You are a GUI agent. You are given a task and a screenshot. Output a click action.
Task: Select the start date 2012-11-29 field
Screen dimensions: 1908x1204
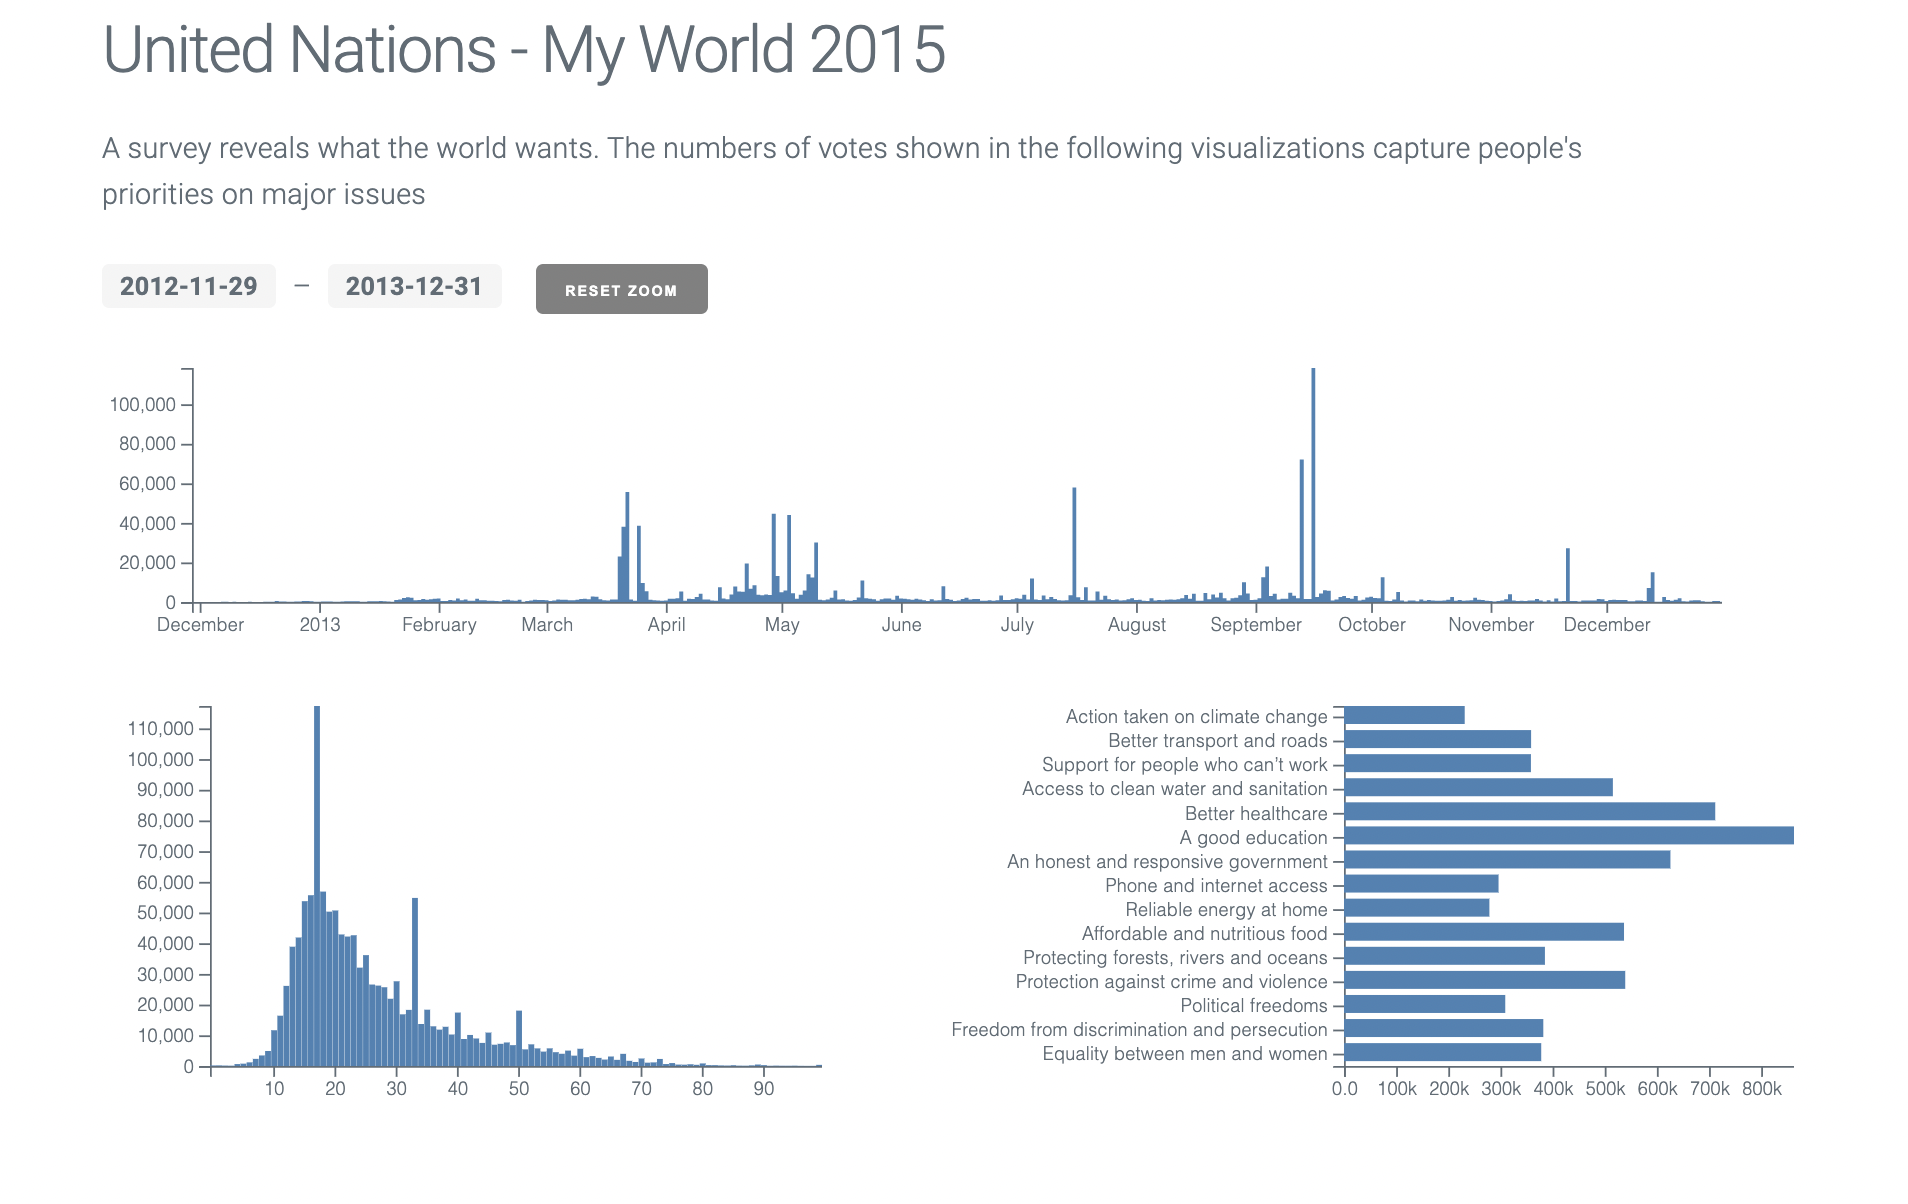point(189,286)
